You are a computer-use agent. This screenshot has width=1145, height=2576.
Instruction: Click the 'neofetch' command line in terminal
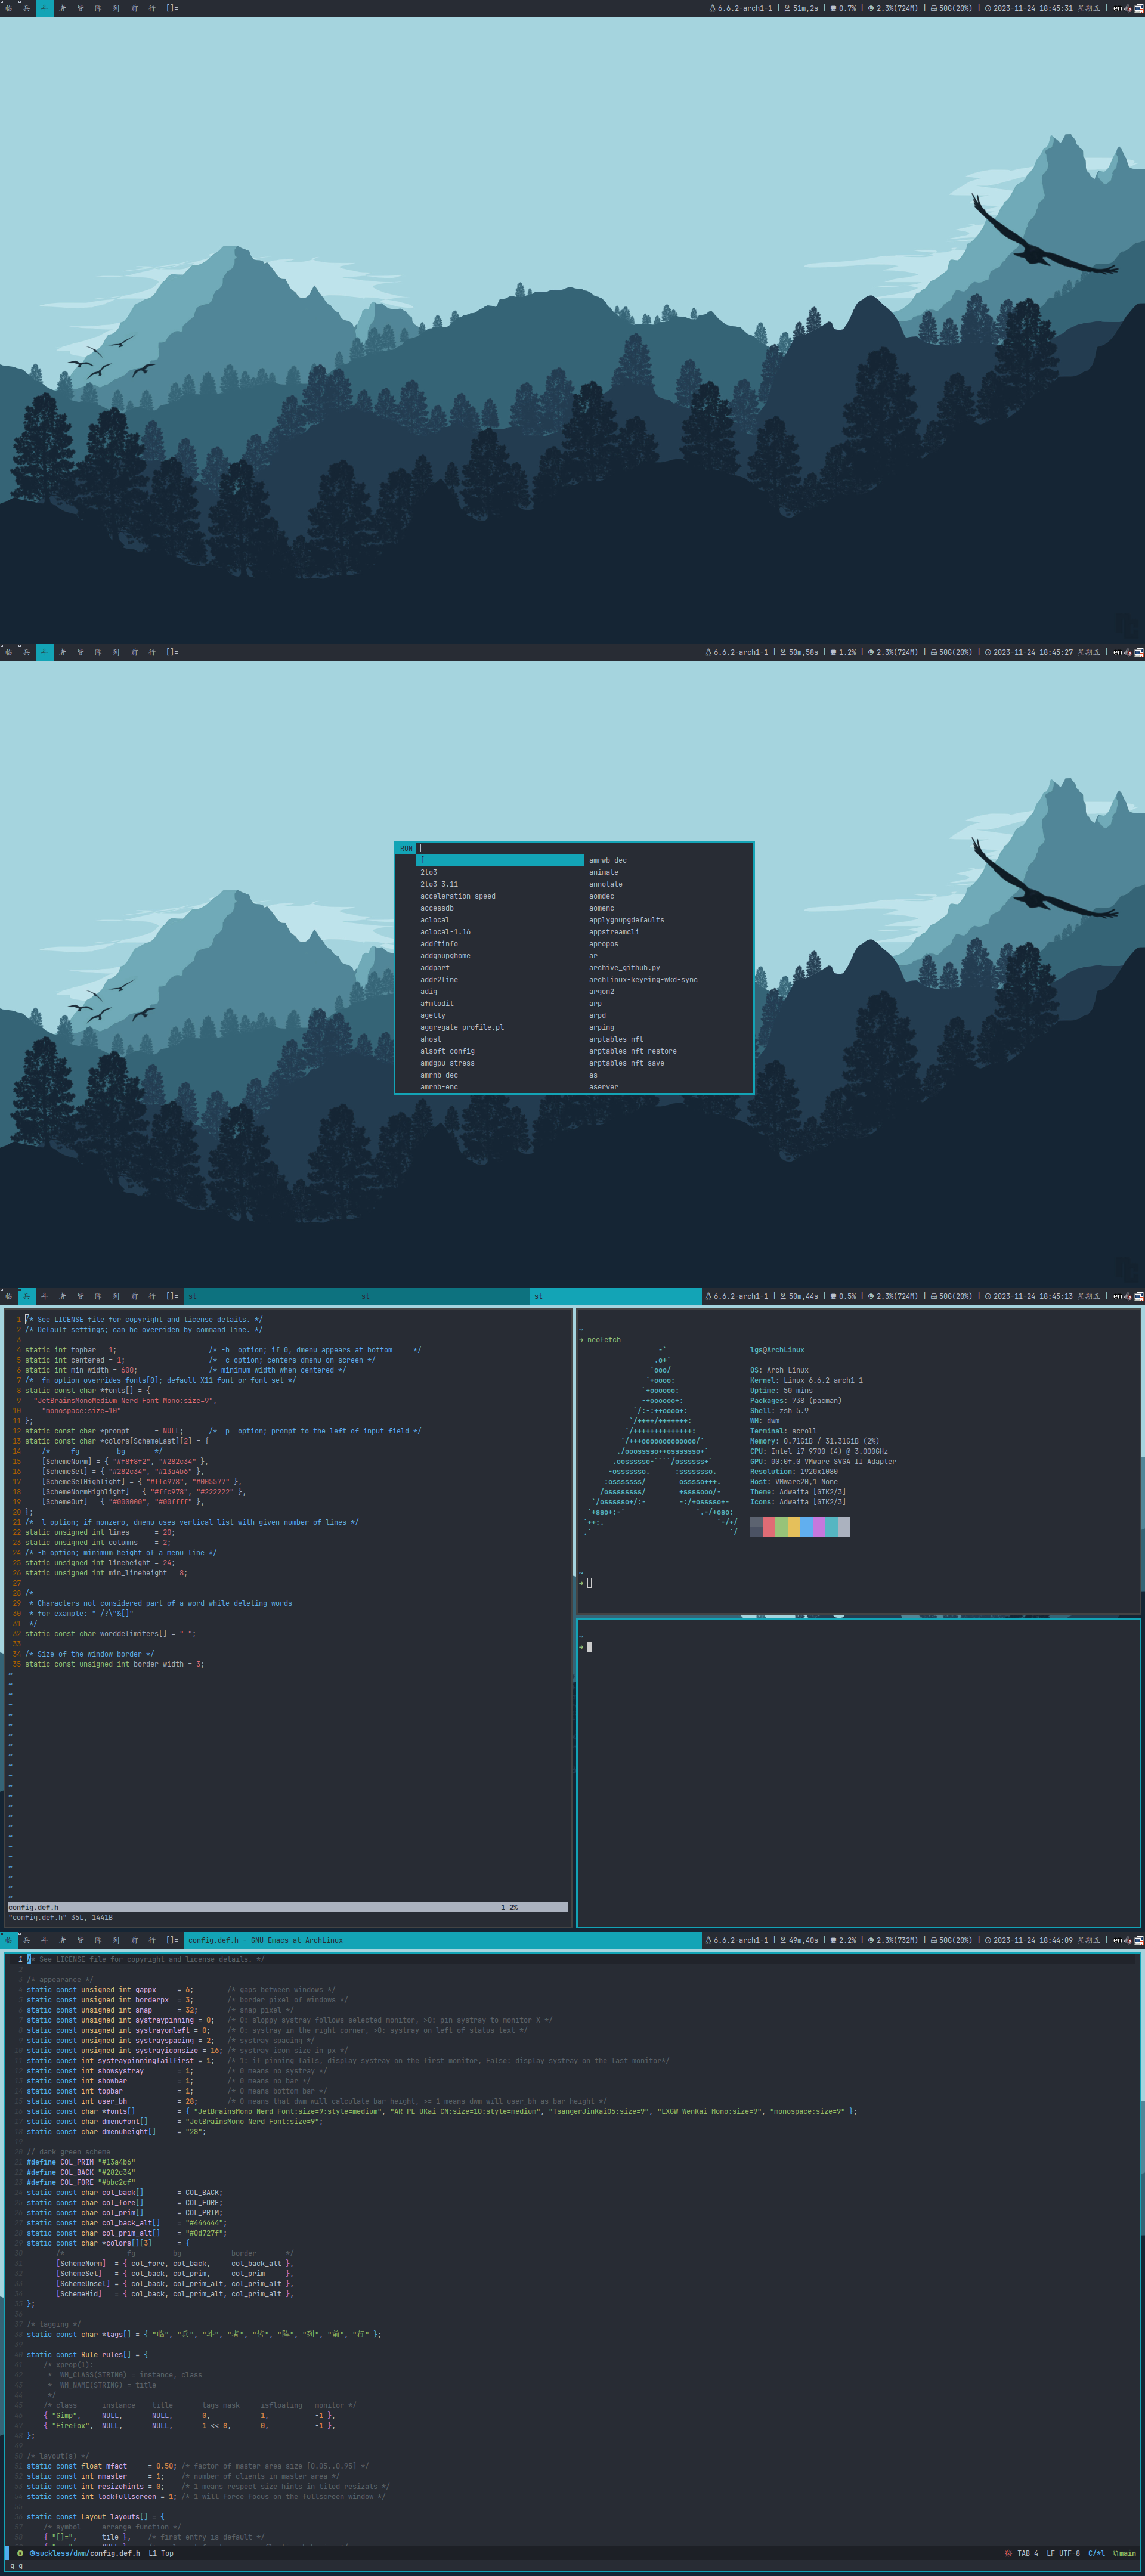(x=603, y=1339)
